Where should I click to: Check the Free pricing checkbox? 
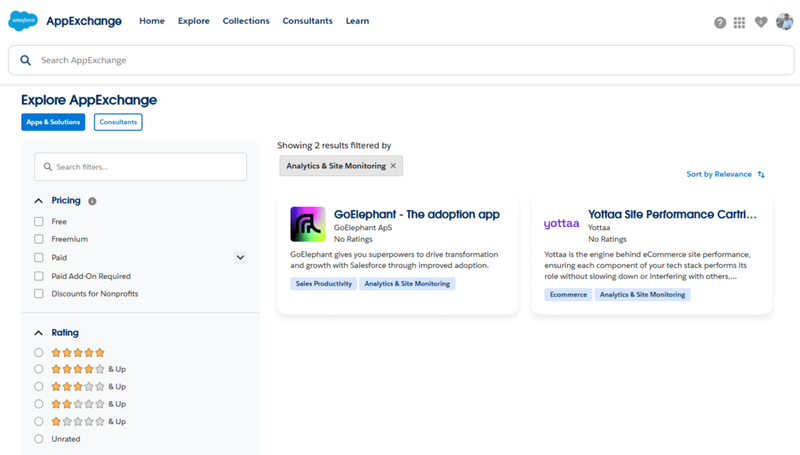point(39,221)
